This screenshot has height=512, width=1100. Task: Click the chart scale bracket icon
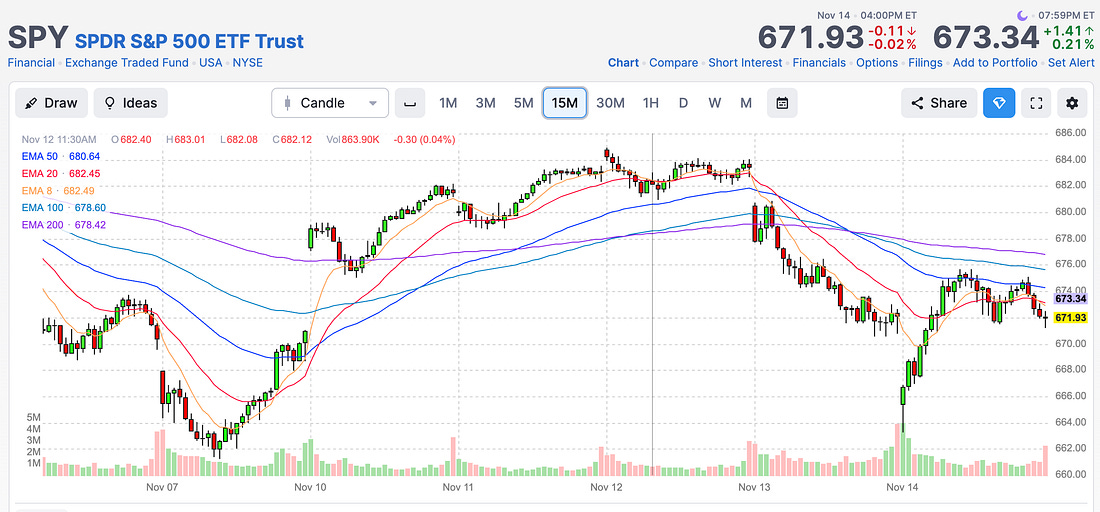pyautogui.click(x=410, y=103)
